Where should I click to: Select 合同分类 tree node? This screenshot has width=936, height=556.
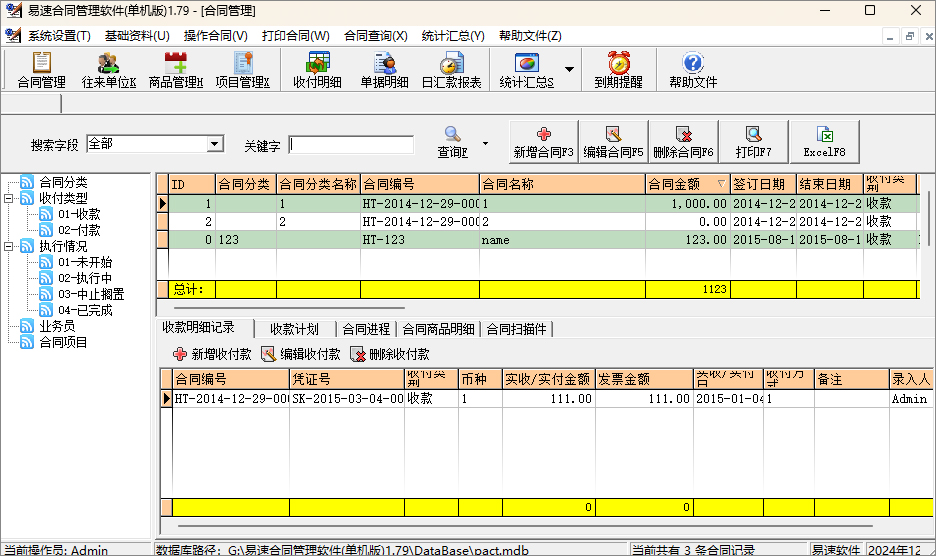(x=63, y=182)
